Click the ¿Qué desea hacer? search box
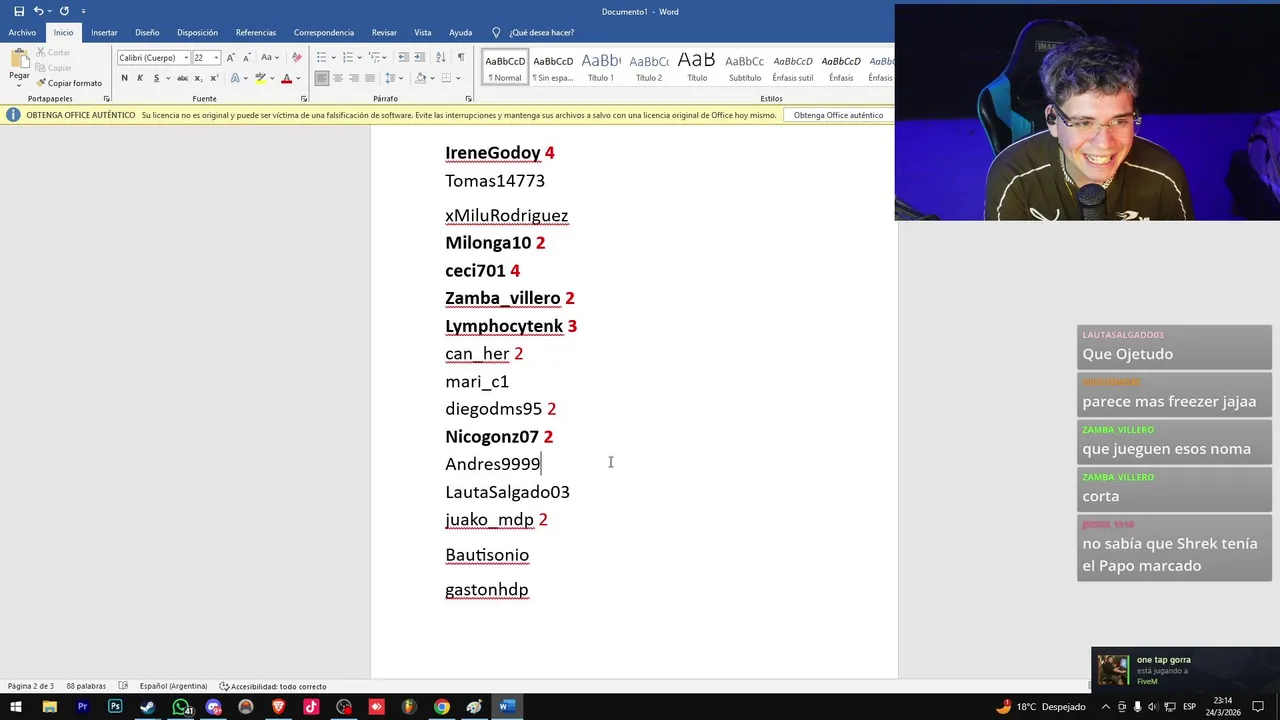Screen dimensions: 1280x720 [x=541, y=33]
